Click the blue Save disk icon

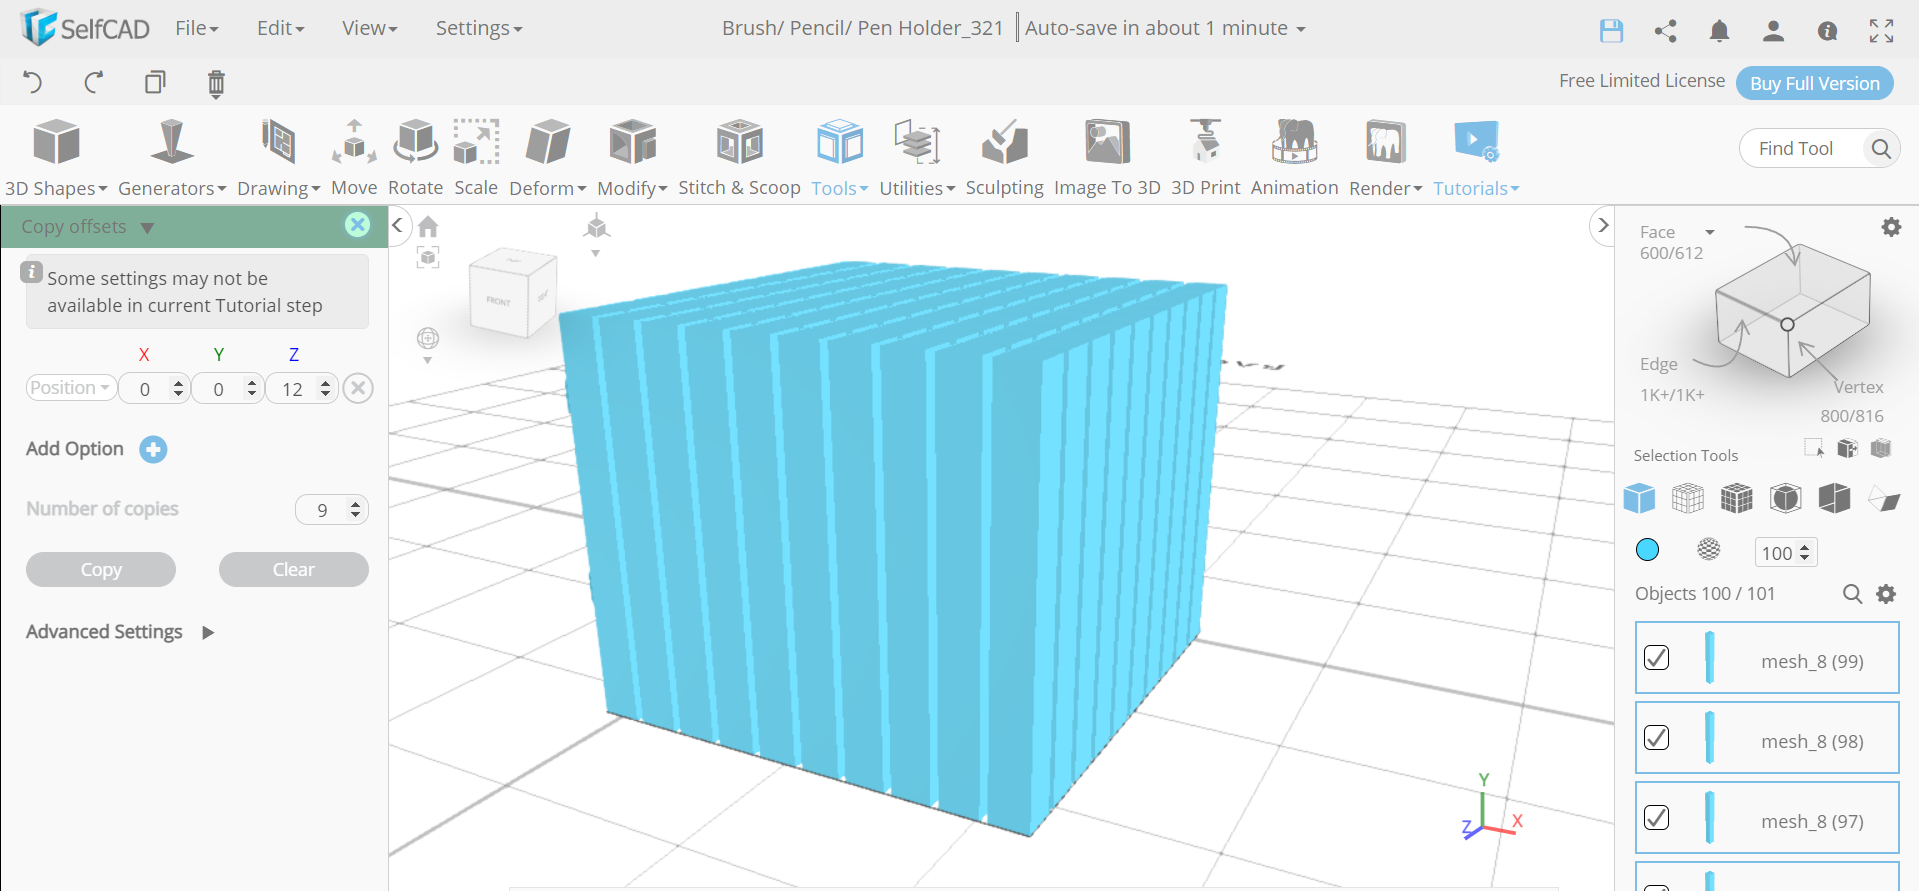point(1611,30)
